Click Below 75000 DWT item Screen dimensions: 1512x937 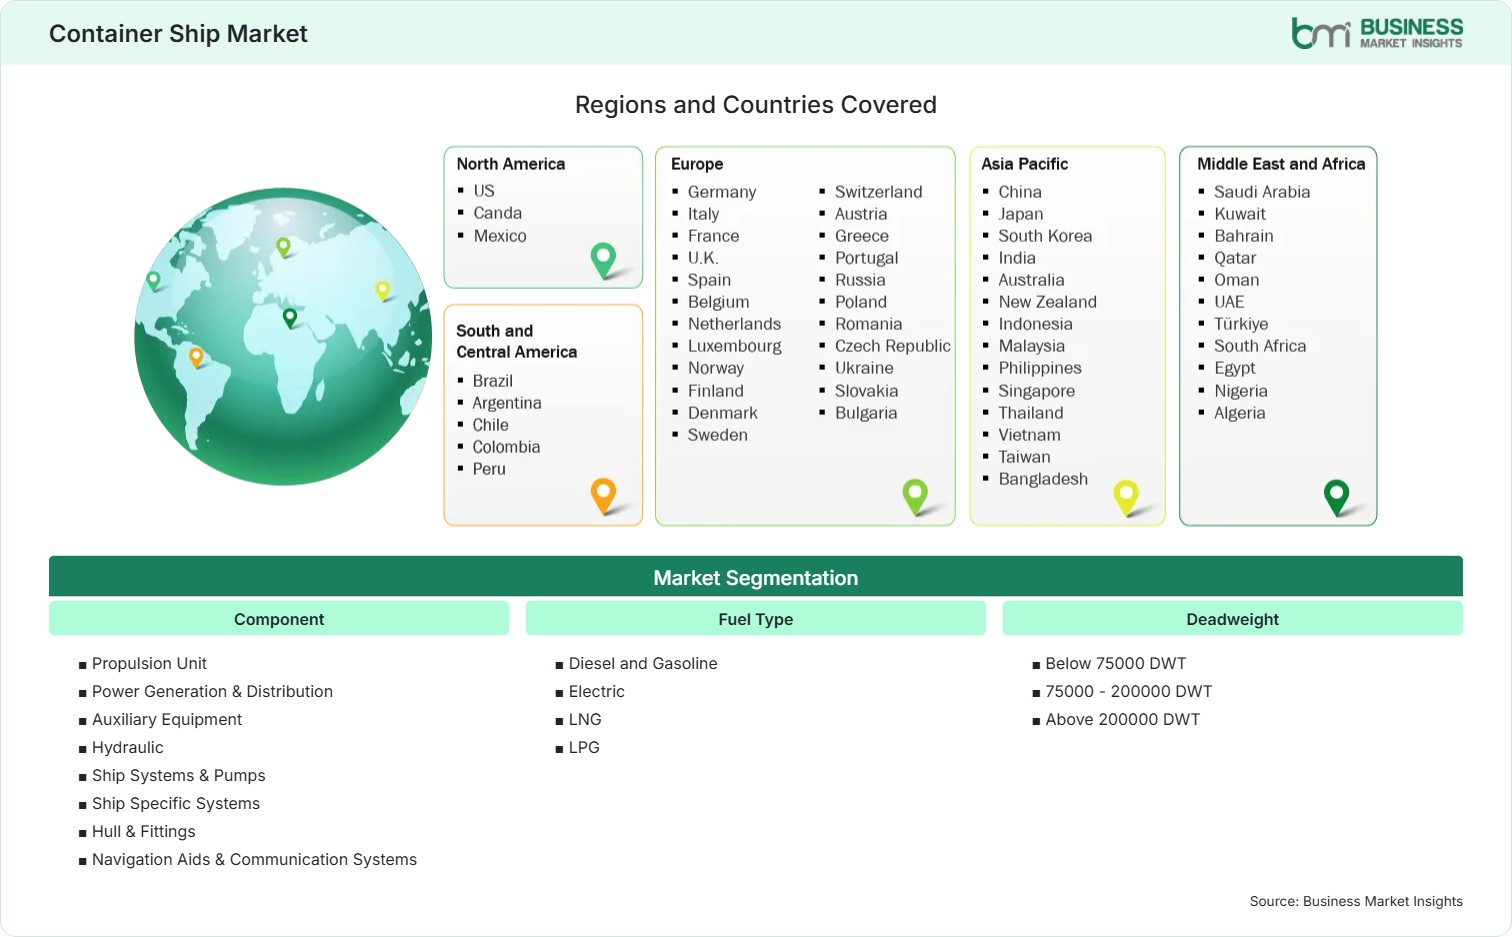tap(1116, 663)
